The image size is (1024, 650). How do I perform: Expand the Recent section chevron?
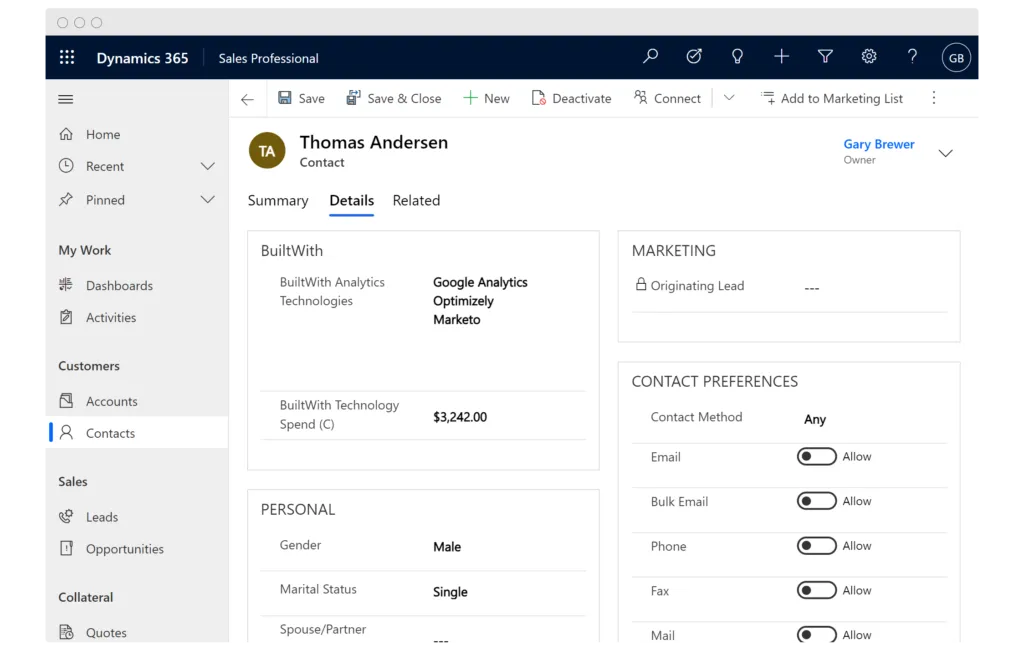click(x=208, y=166)
